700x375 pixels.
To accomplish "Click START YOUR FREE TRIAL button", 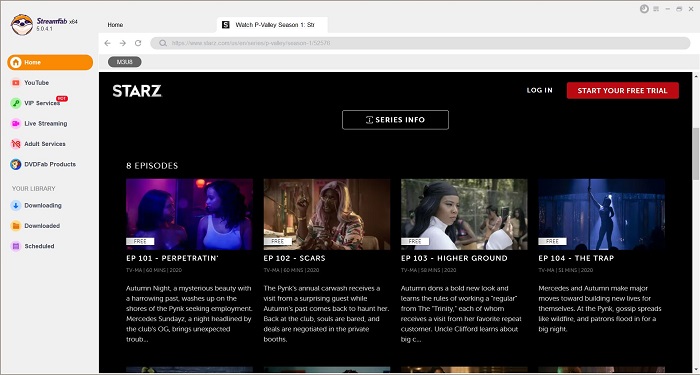I will [x=623, y=91].
